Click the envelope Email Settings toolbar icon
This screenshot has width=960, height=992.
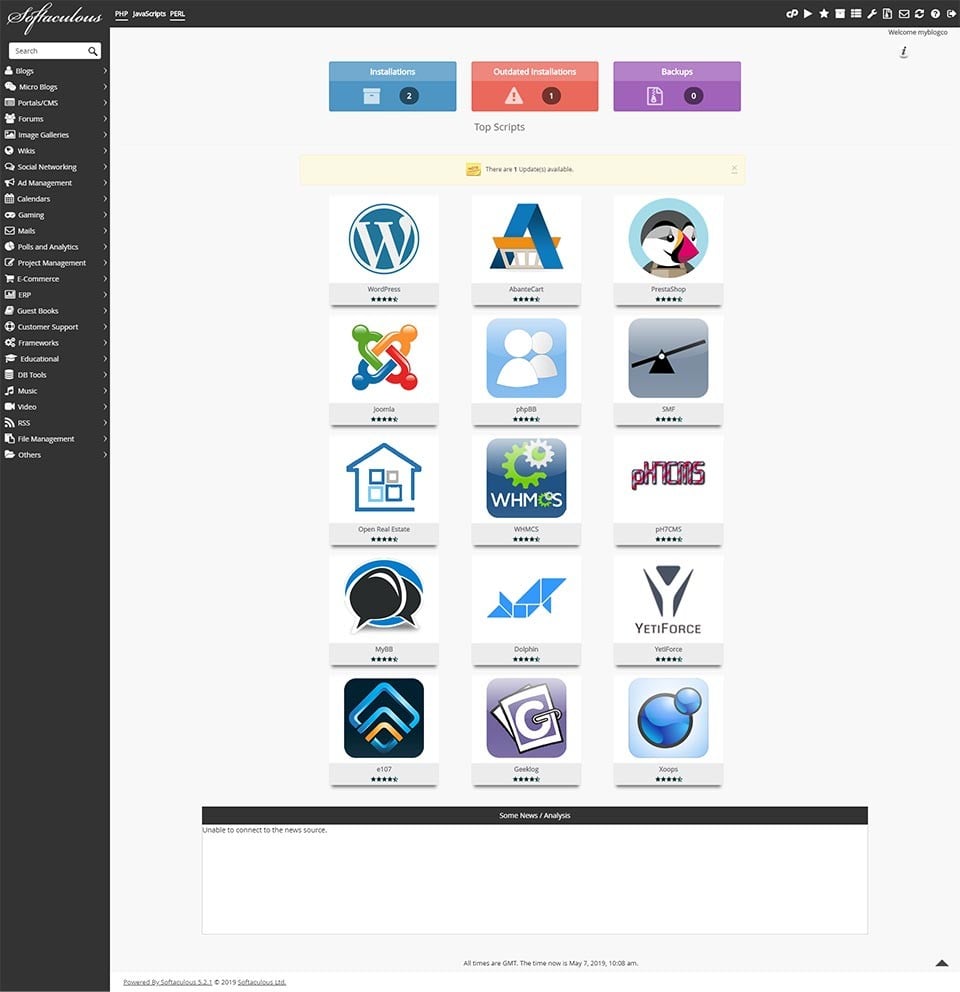[904, 14]
